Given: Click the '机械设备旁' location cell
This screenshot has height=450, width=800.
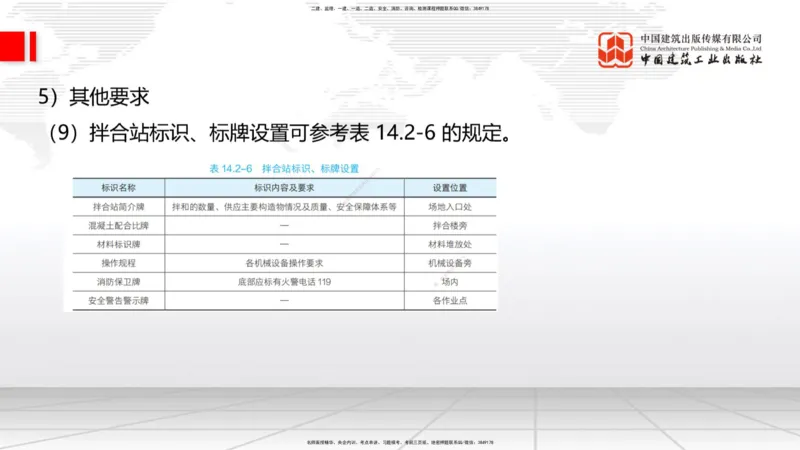Looking at the screenshot, I should pyautogui.click(x=449, y=263).
